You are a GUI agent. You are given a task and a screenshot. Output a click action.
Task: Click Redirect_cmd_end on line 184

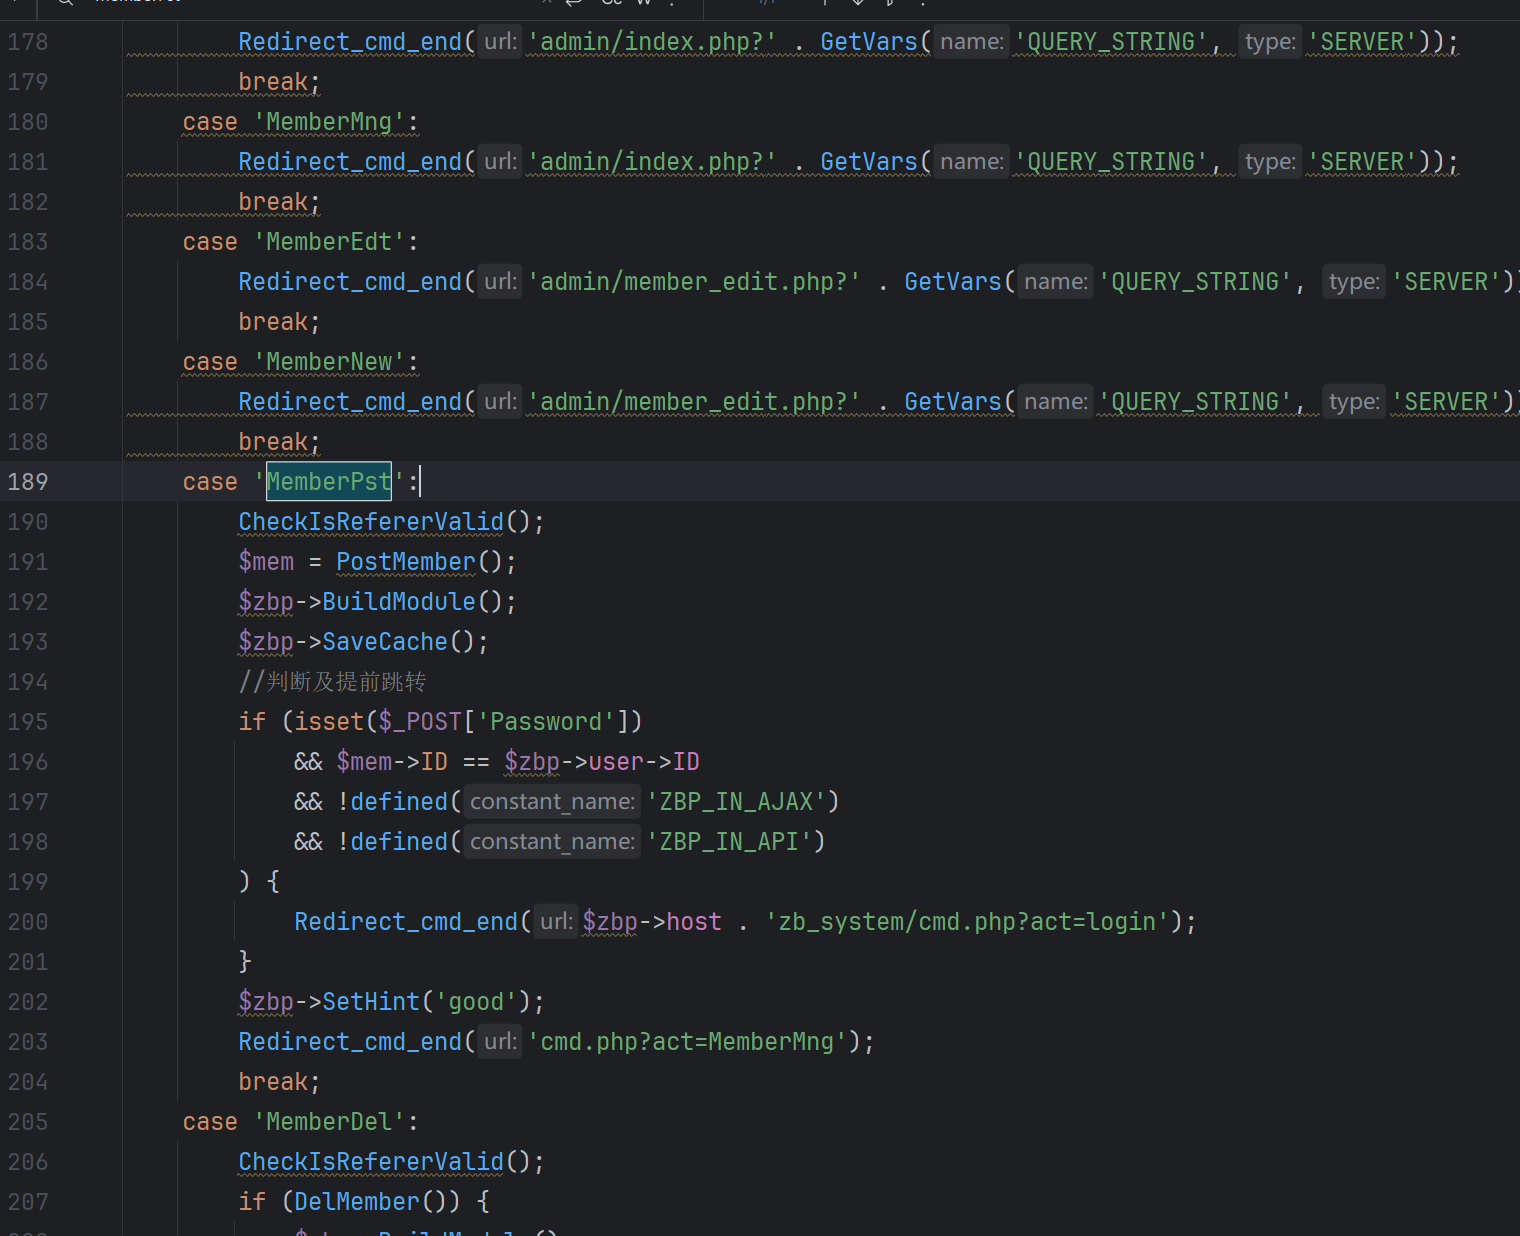[x=350, y=282]
